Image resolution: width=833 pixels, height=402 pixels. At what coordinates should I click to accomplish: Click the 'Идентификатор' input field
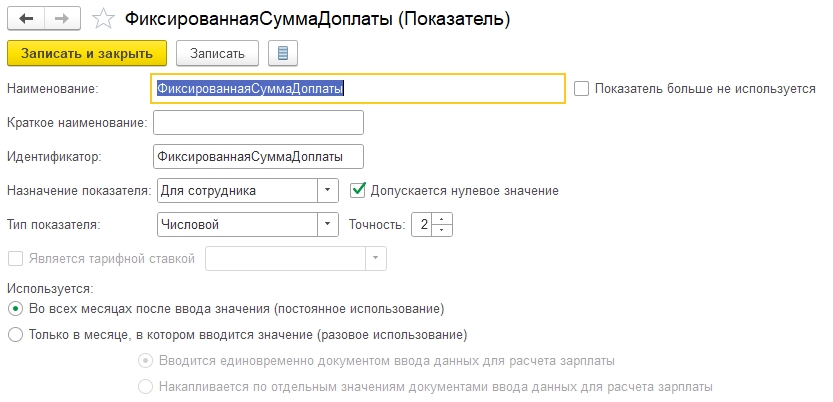pyautogui.click(x=258, y=156)
